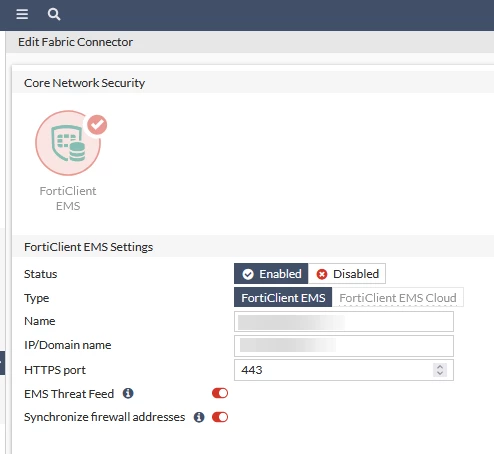Screen dimensions: 494x454
Task: Set Status to Disabled
Action: click(347, 274)
